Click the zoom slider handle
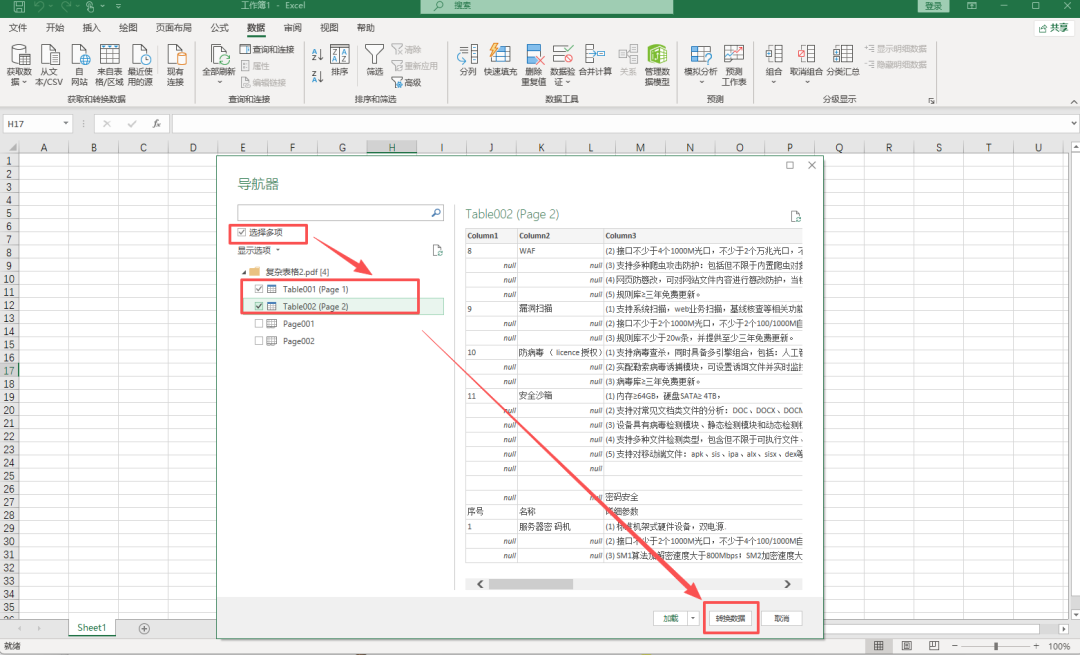The height and width of the screenshot is (655, 1080). (996, 646)
